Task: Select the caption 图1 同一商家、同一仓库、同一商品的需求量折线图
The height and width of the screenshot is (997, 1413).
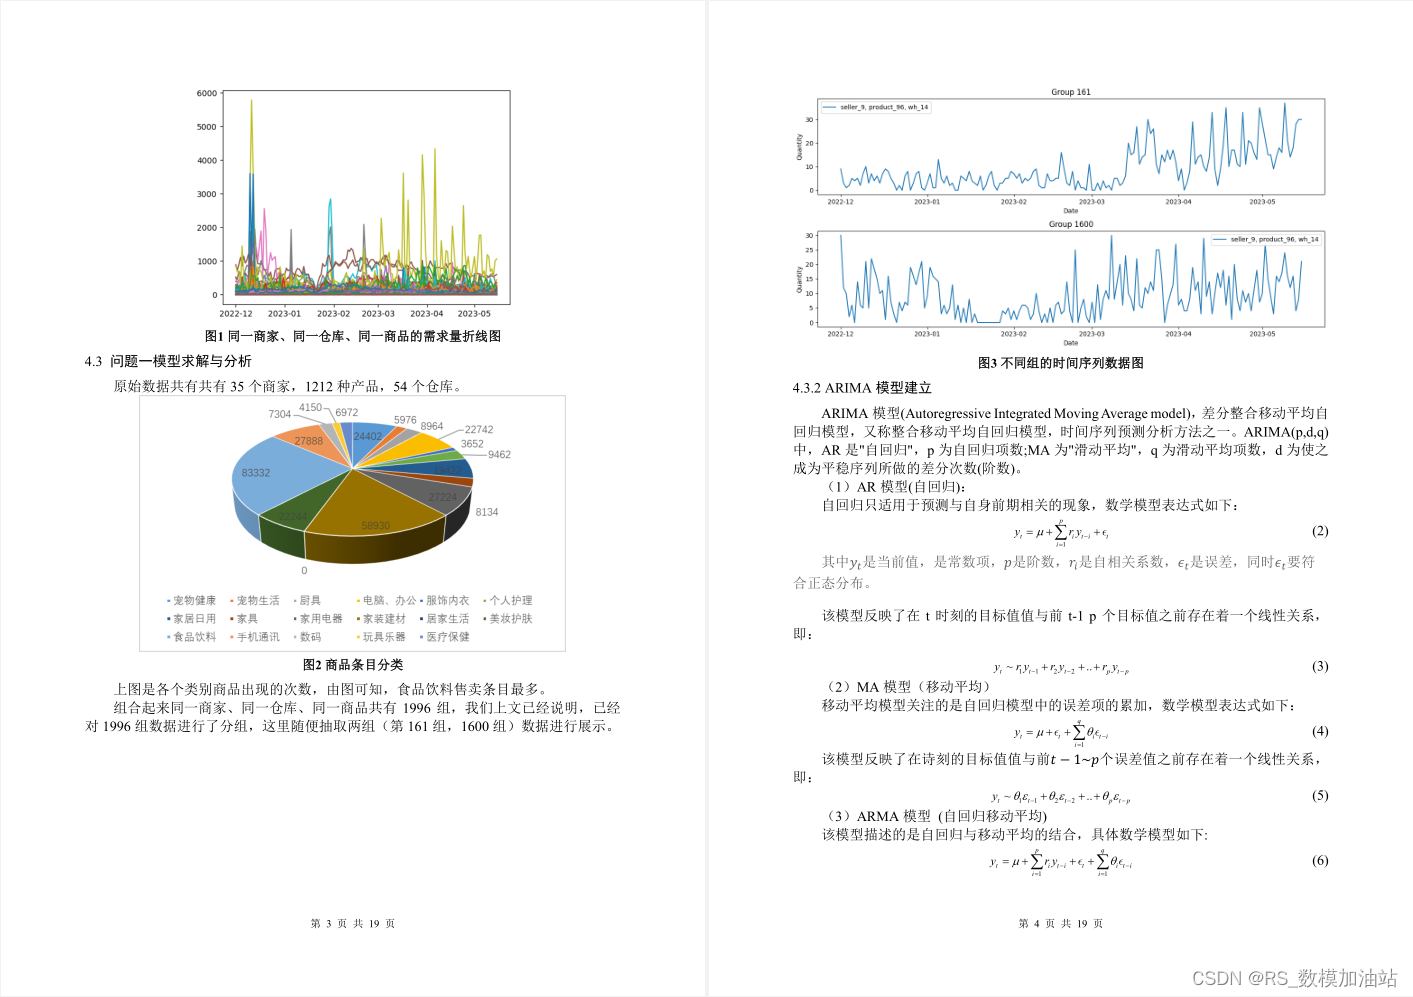Action: 353,336
